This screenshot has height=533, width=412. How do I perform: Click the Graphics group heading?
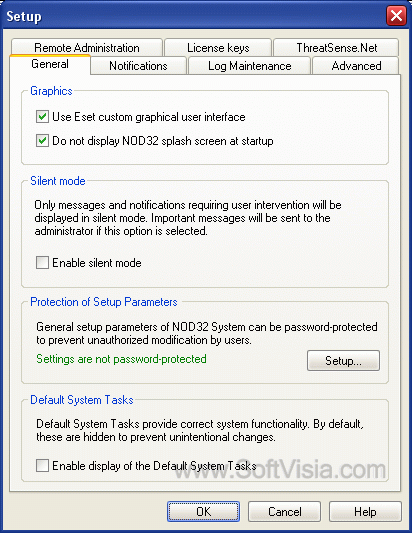(51, 91)
